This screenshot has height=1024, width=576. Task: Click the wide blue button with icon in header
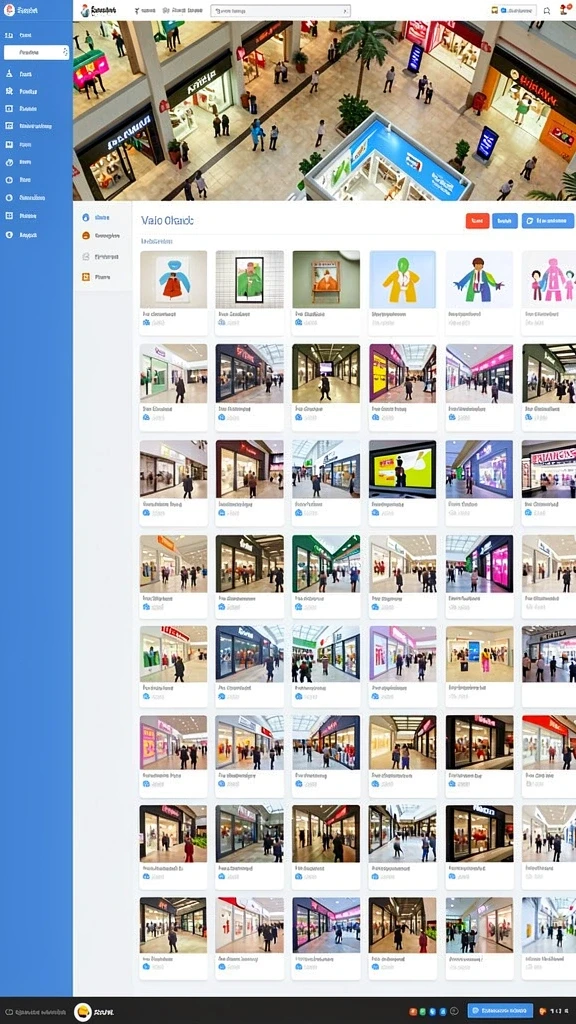pos(548,221)
